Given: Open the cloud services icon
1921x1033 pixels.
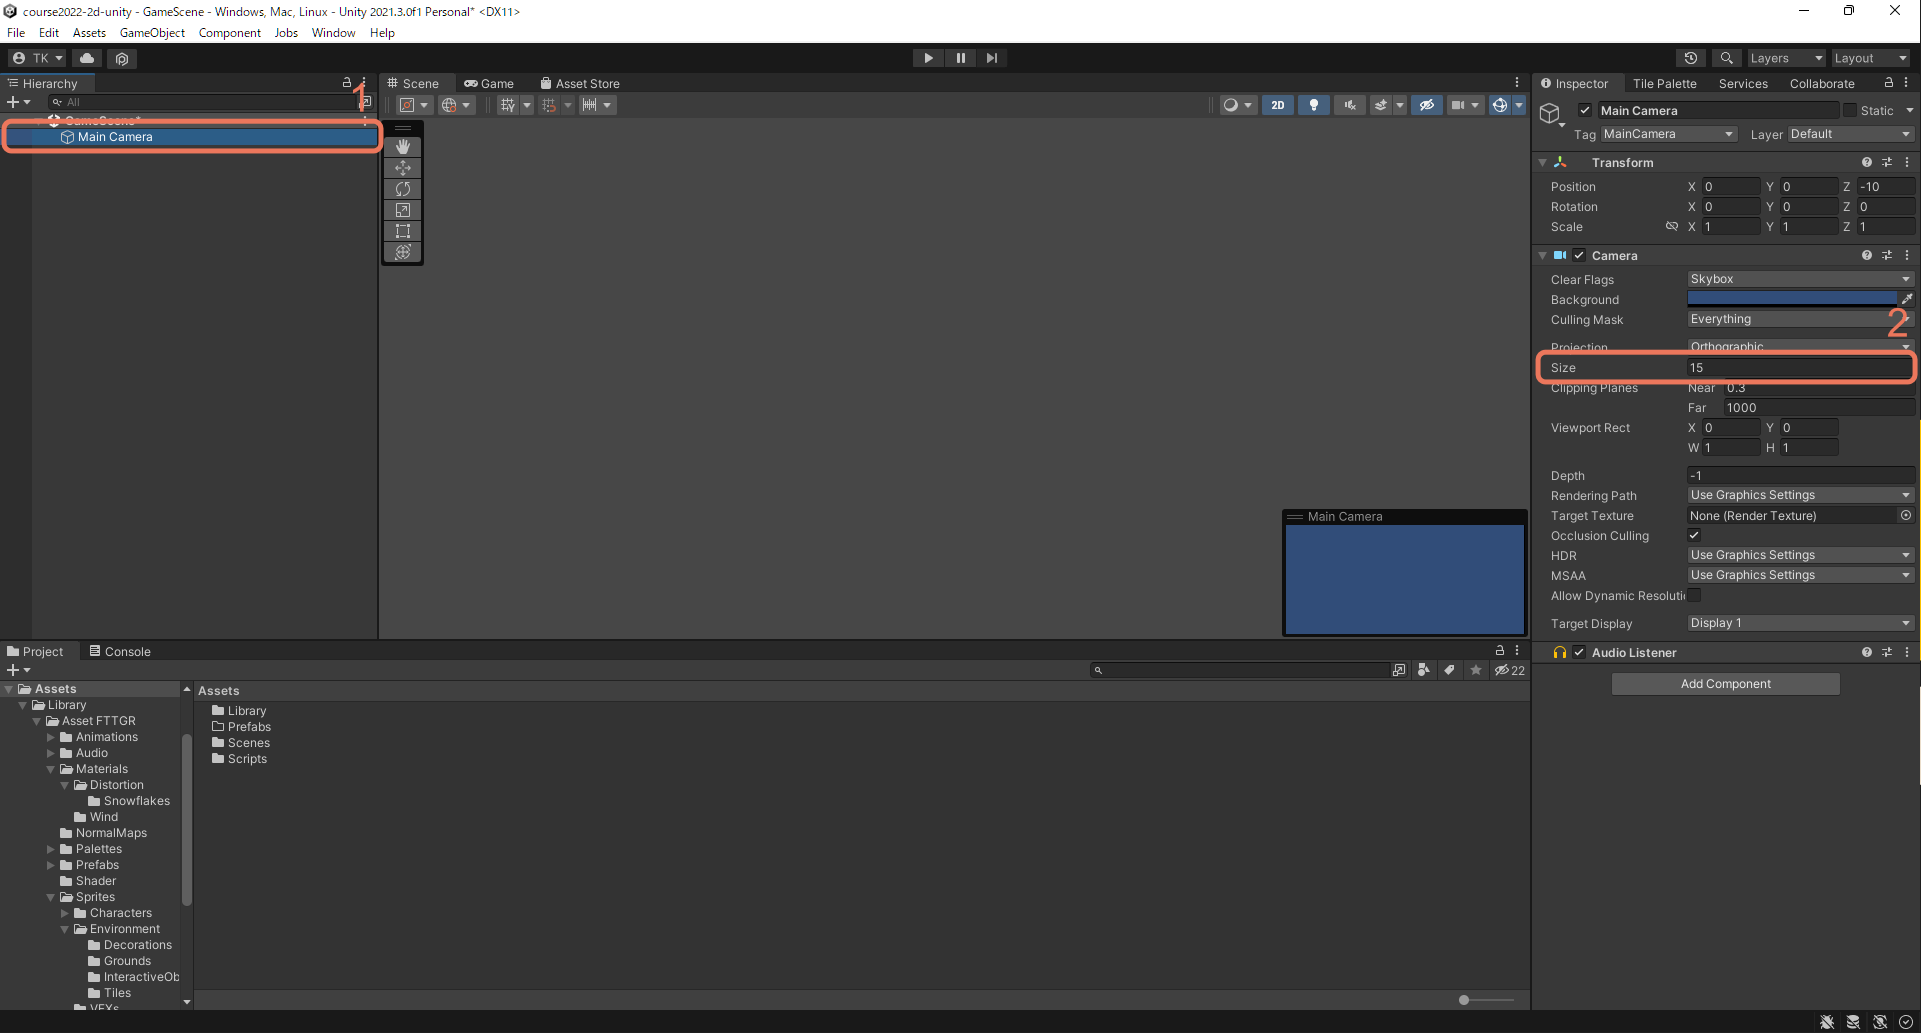Looking at the screenshot, I should tap(87, 58).
